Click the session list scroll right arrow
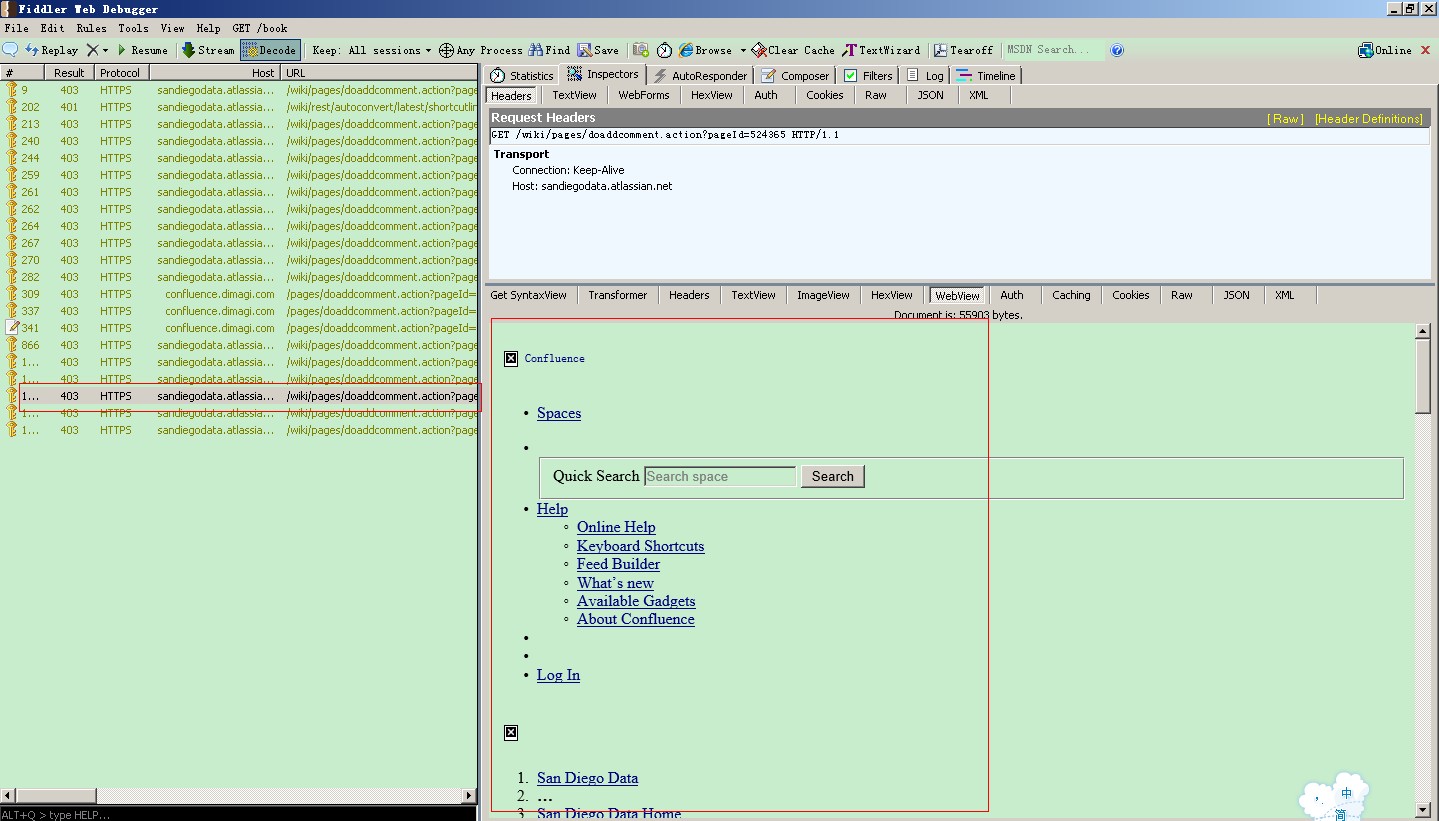This screenshot has width=1439, height=821. coord(470,796)
